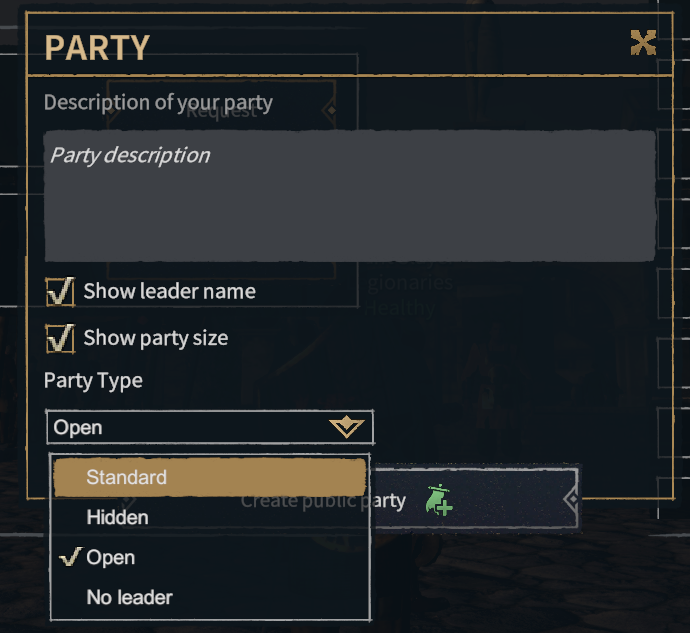The width and height of the screenshot is (690, 633).
Task: Toggle the Show leader name checkbox
Action: click(61, 292)
